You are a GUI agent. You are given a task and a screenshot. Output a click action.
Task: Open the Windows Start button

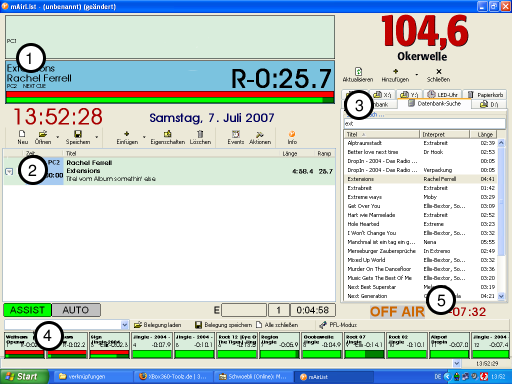pos(24,377)
